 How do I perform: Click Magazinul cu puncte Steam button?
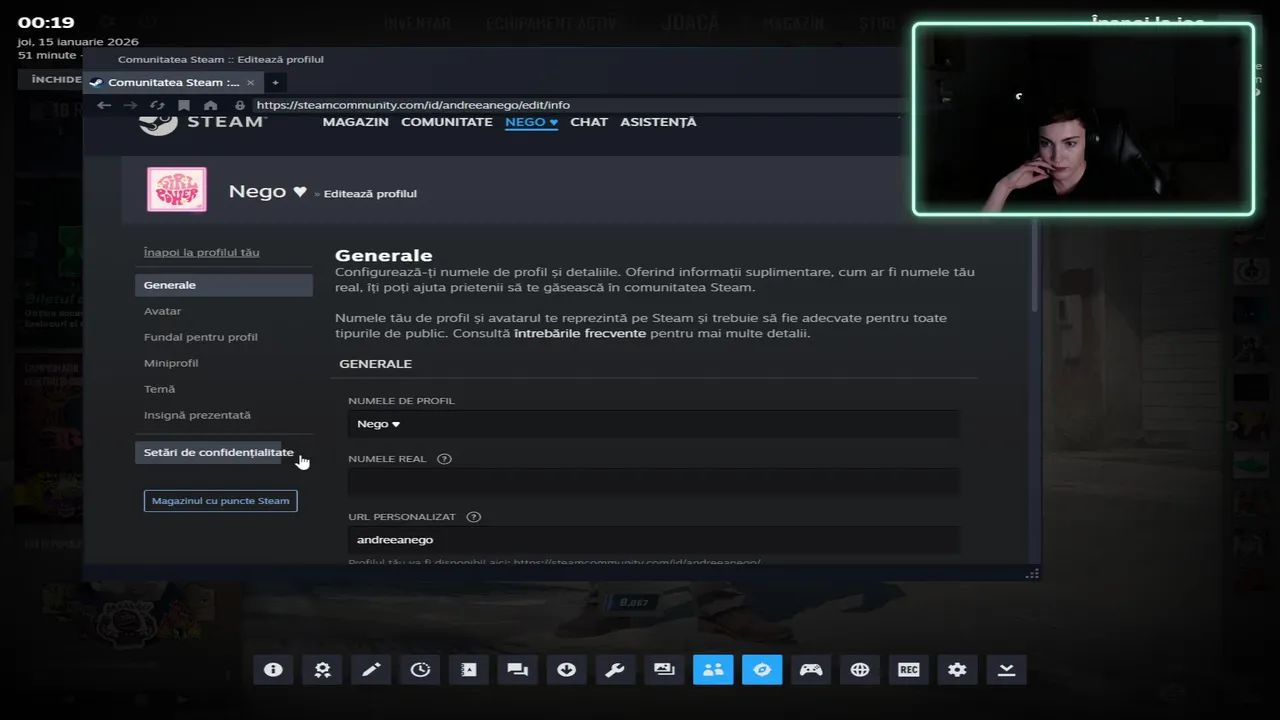point(220,501)
